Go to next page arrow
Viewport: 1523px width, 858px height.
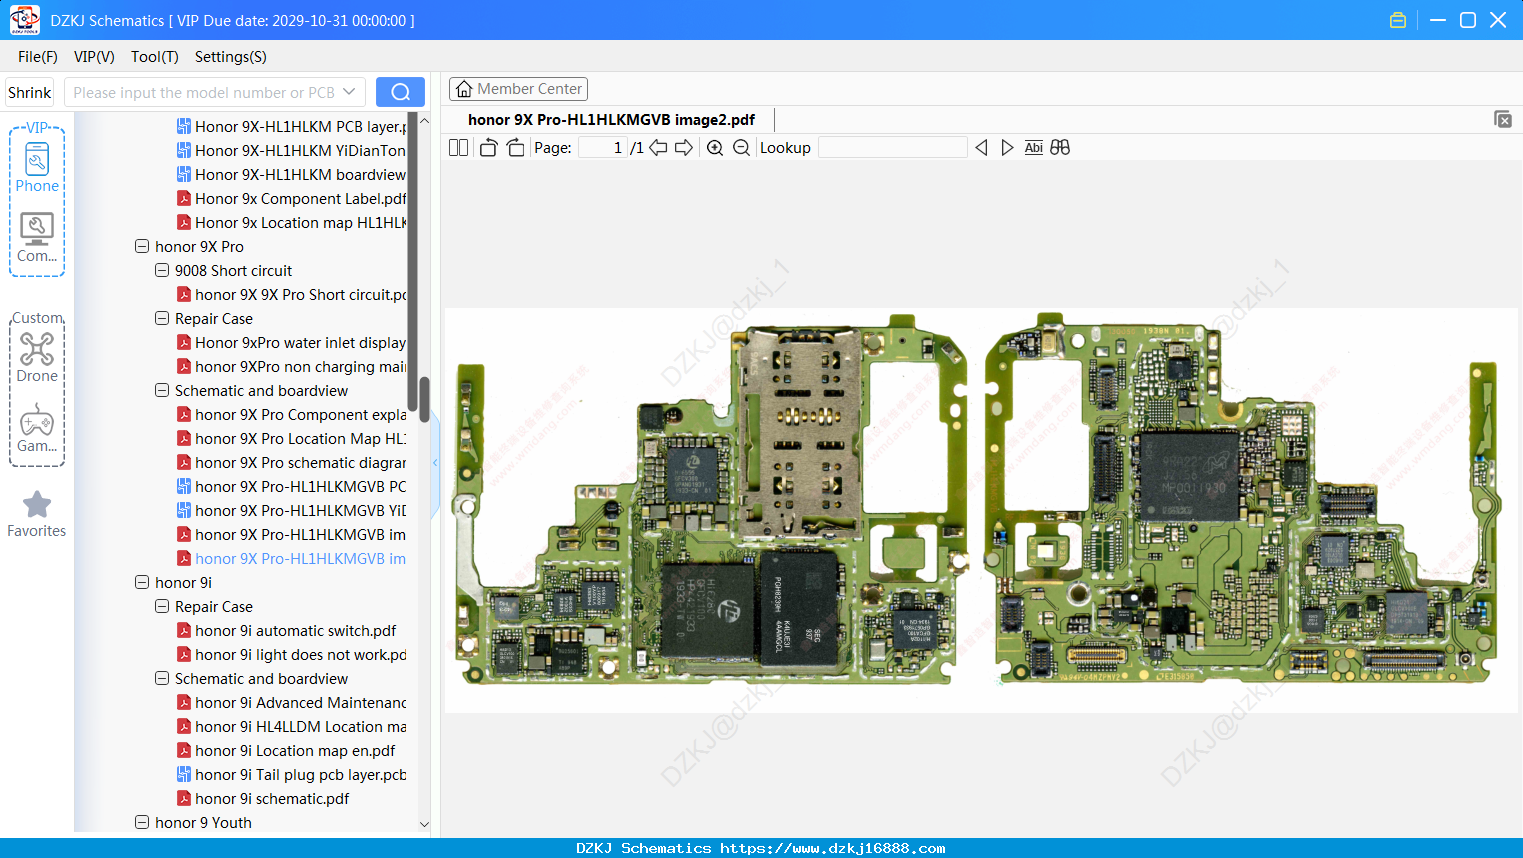[684, 148]
